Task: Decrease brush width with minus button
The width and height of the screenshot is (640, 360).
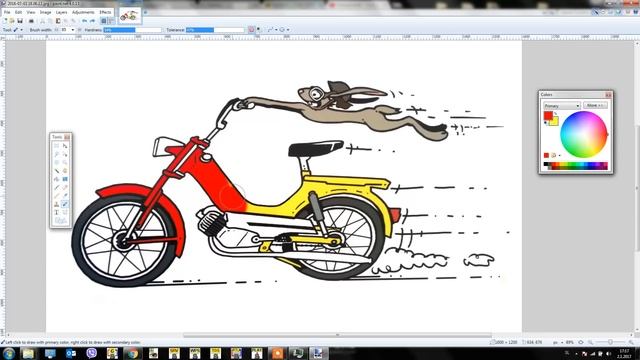Action: pos(56,30)
